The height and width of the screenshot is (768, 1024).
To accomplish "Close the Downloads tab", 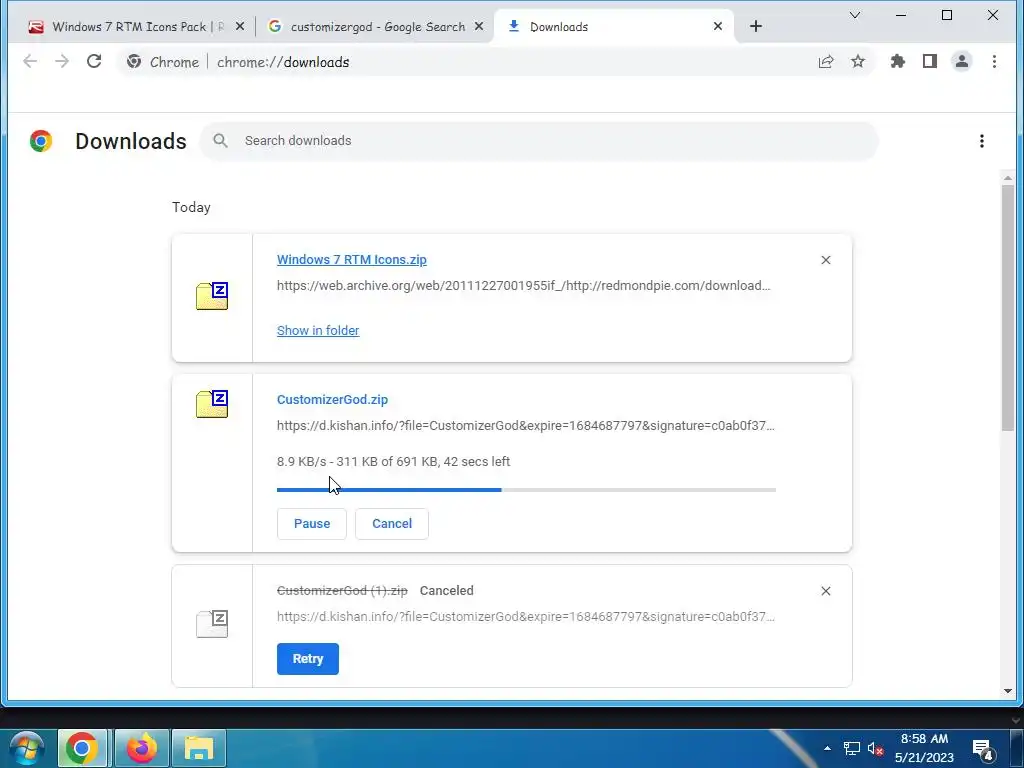I will (x=718, y=27).
